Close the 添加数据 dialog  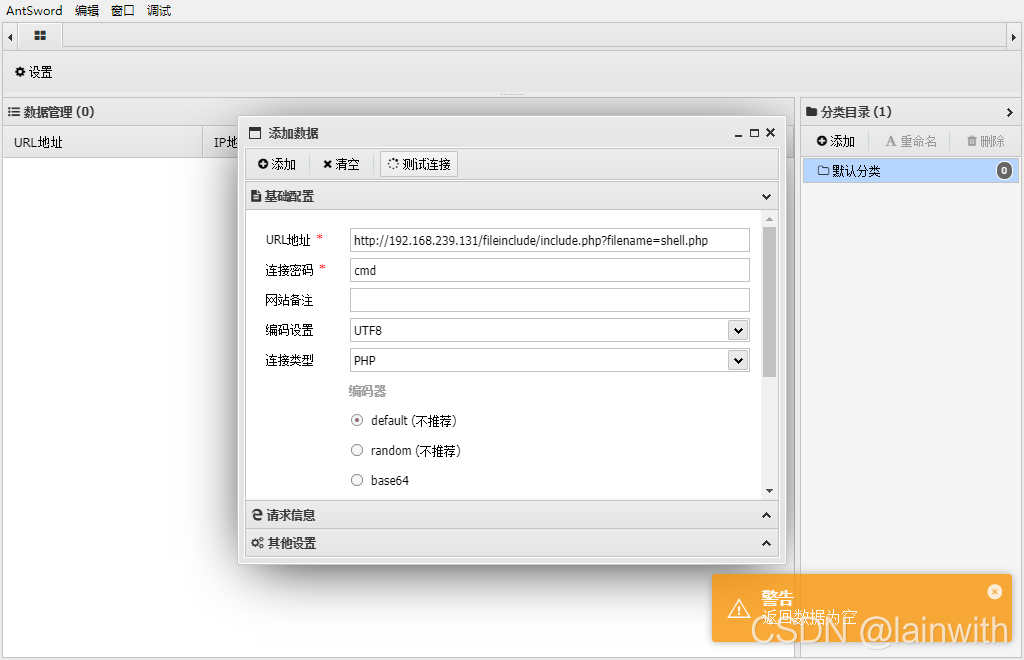771,133
